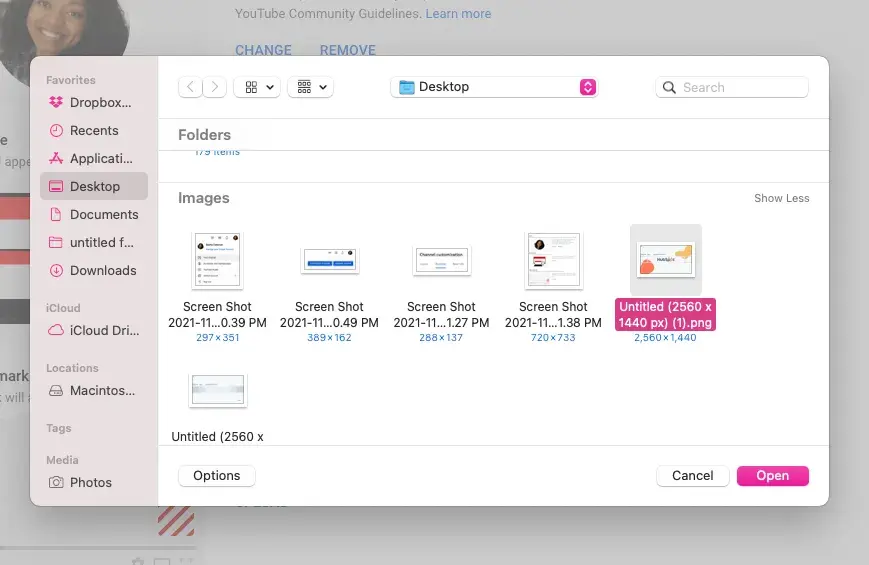
Task: Click the Cancel button
Action: click(693, 476)
